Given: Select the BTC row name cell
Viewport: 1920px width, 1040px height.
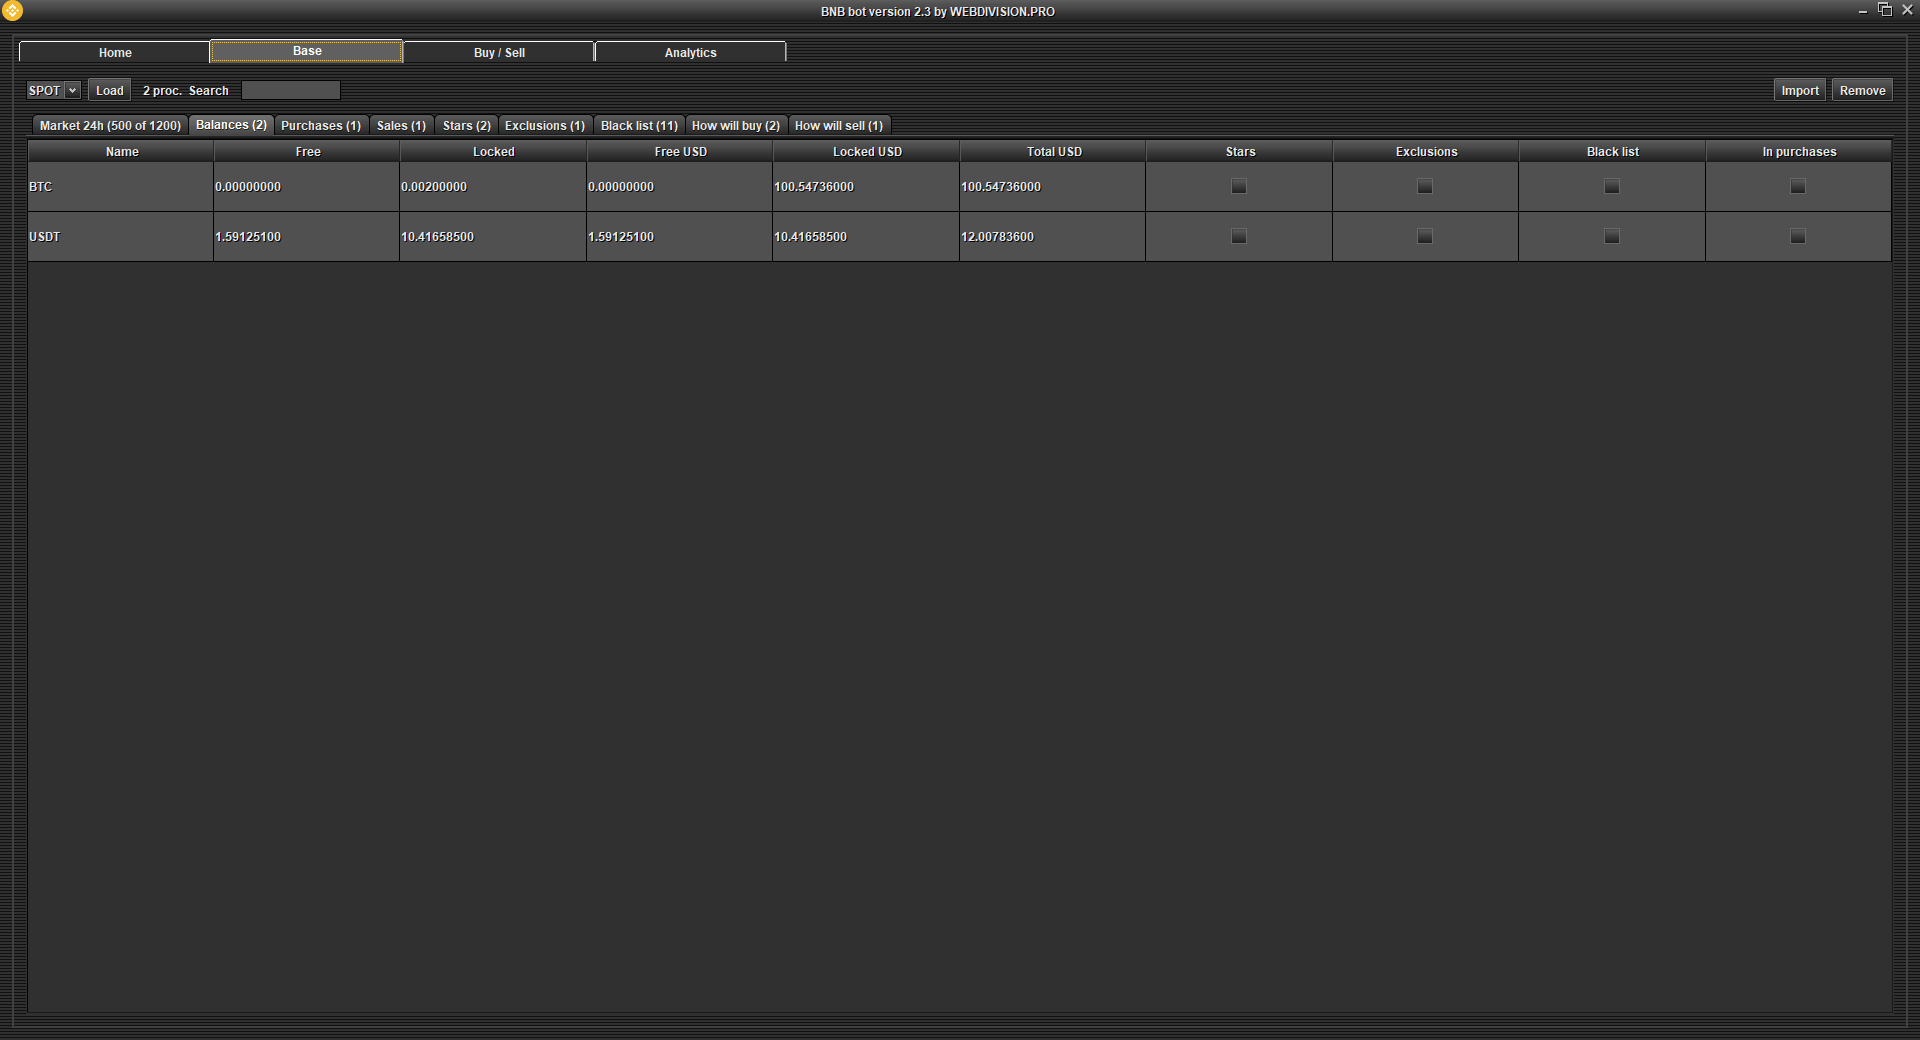Looking at the screenshot, I should click(120, 187).
